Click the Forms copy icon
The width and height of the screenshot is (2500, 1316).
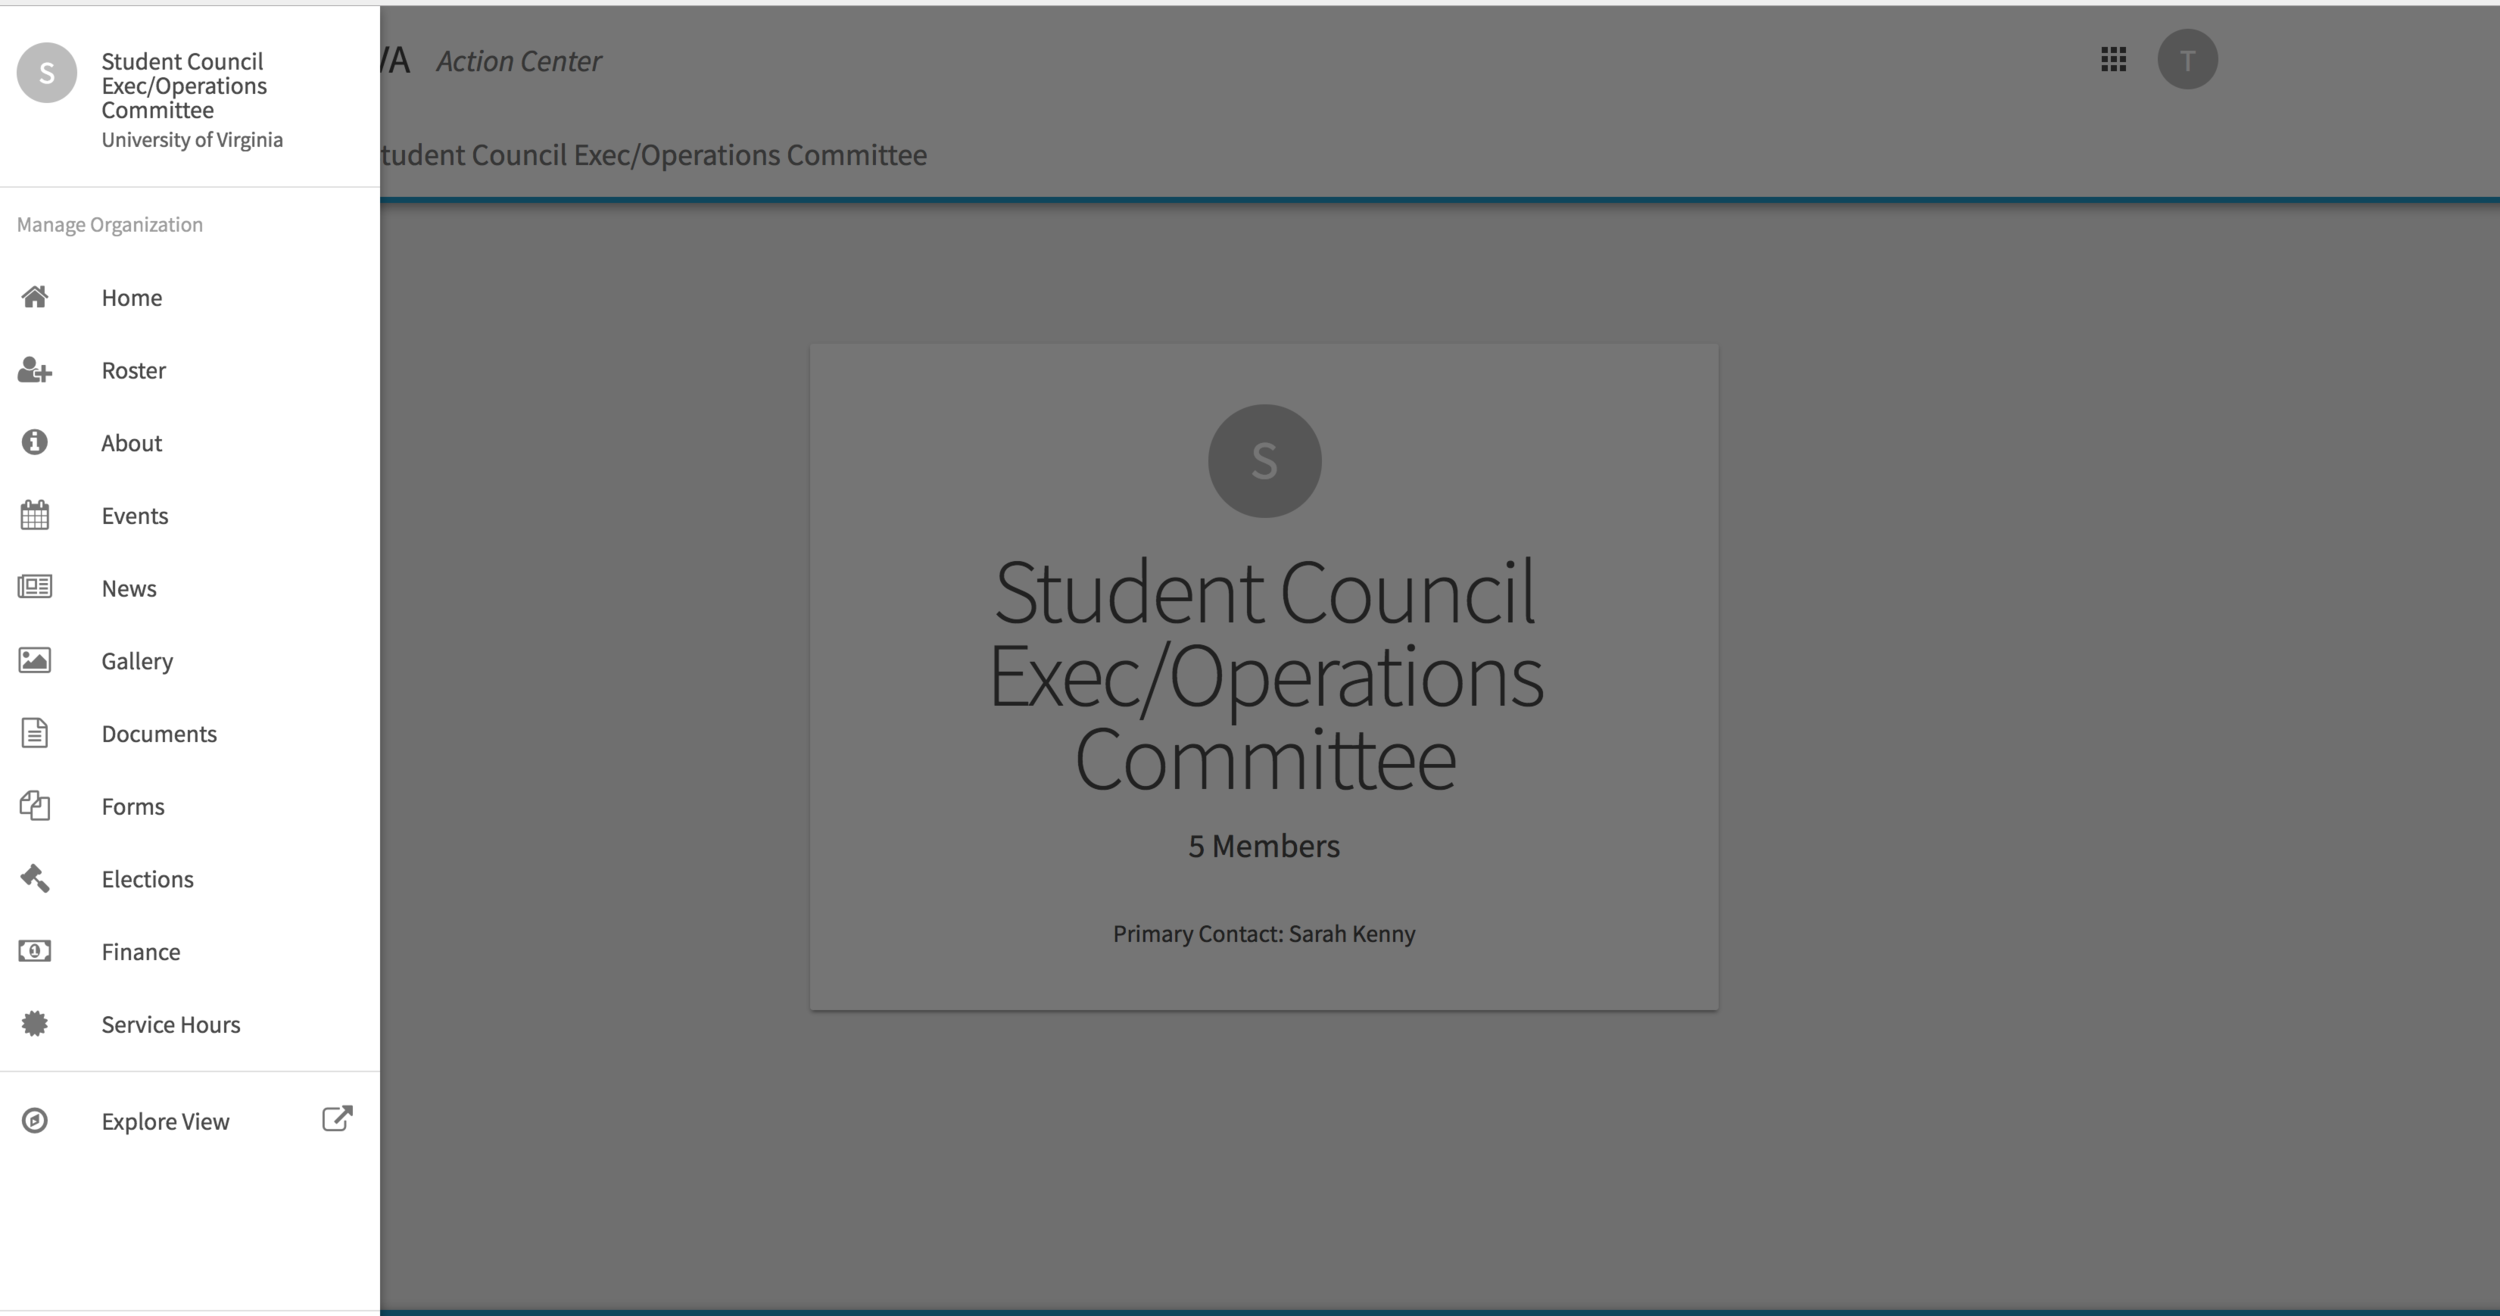35,806
